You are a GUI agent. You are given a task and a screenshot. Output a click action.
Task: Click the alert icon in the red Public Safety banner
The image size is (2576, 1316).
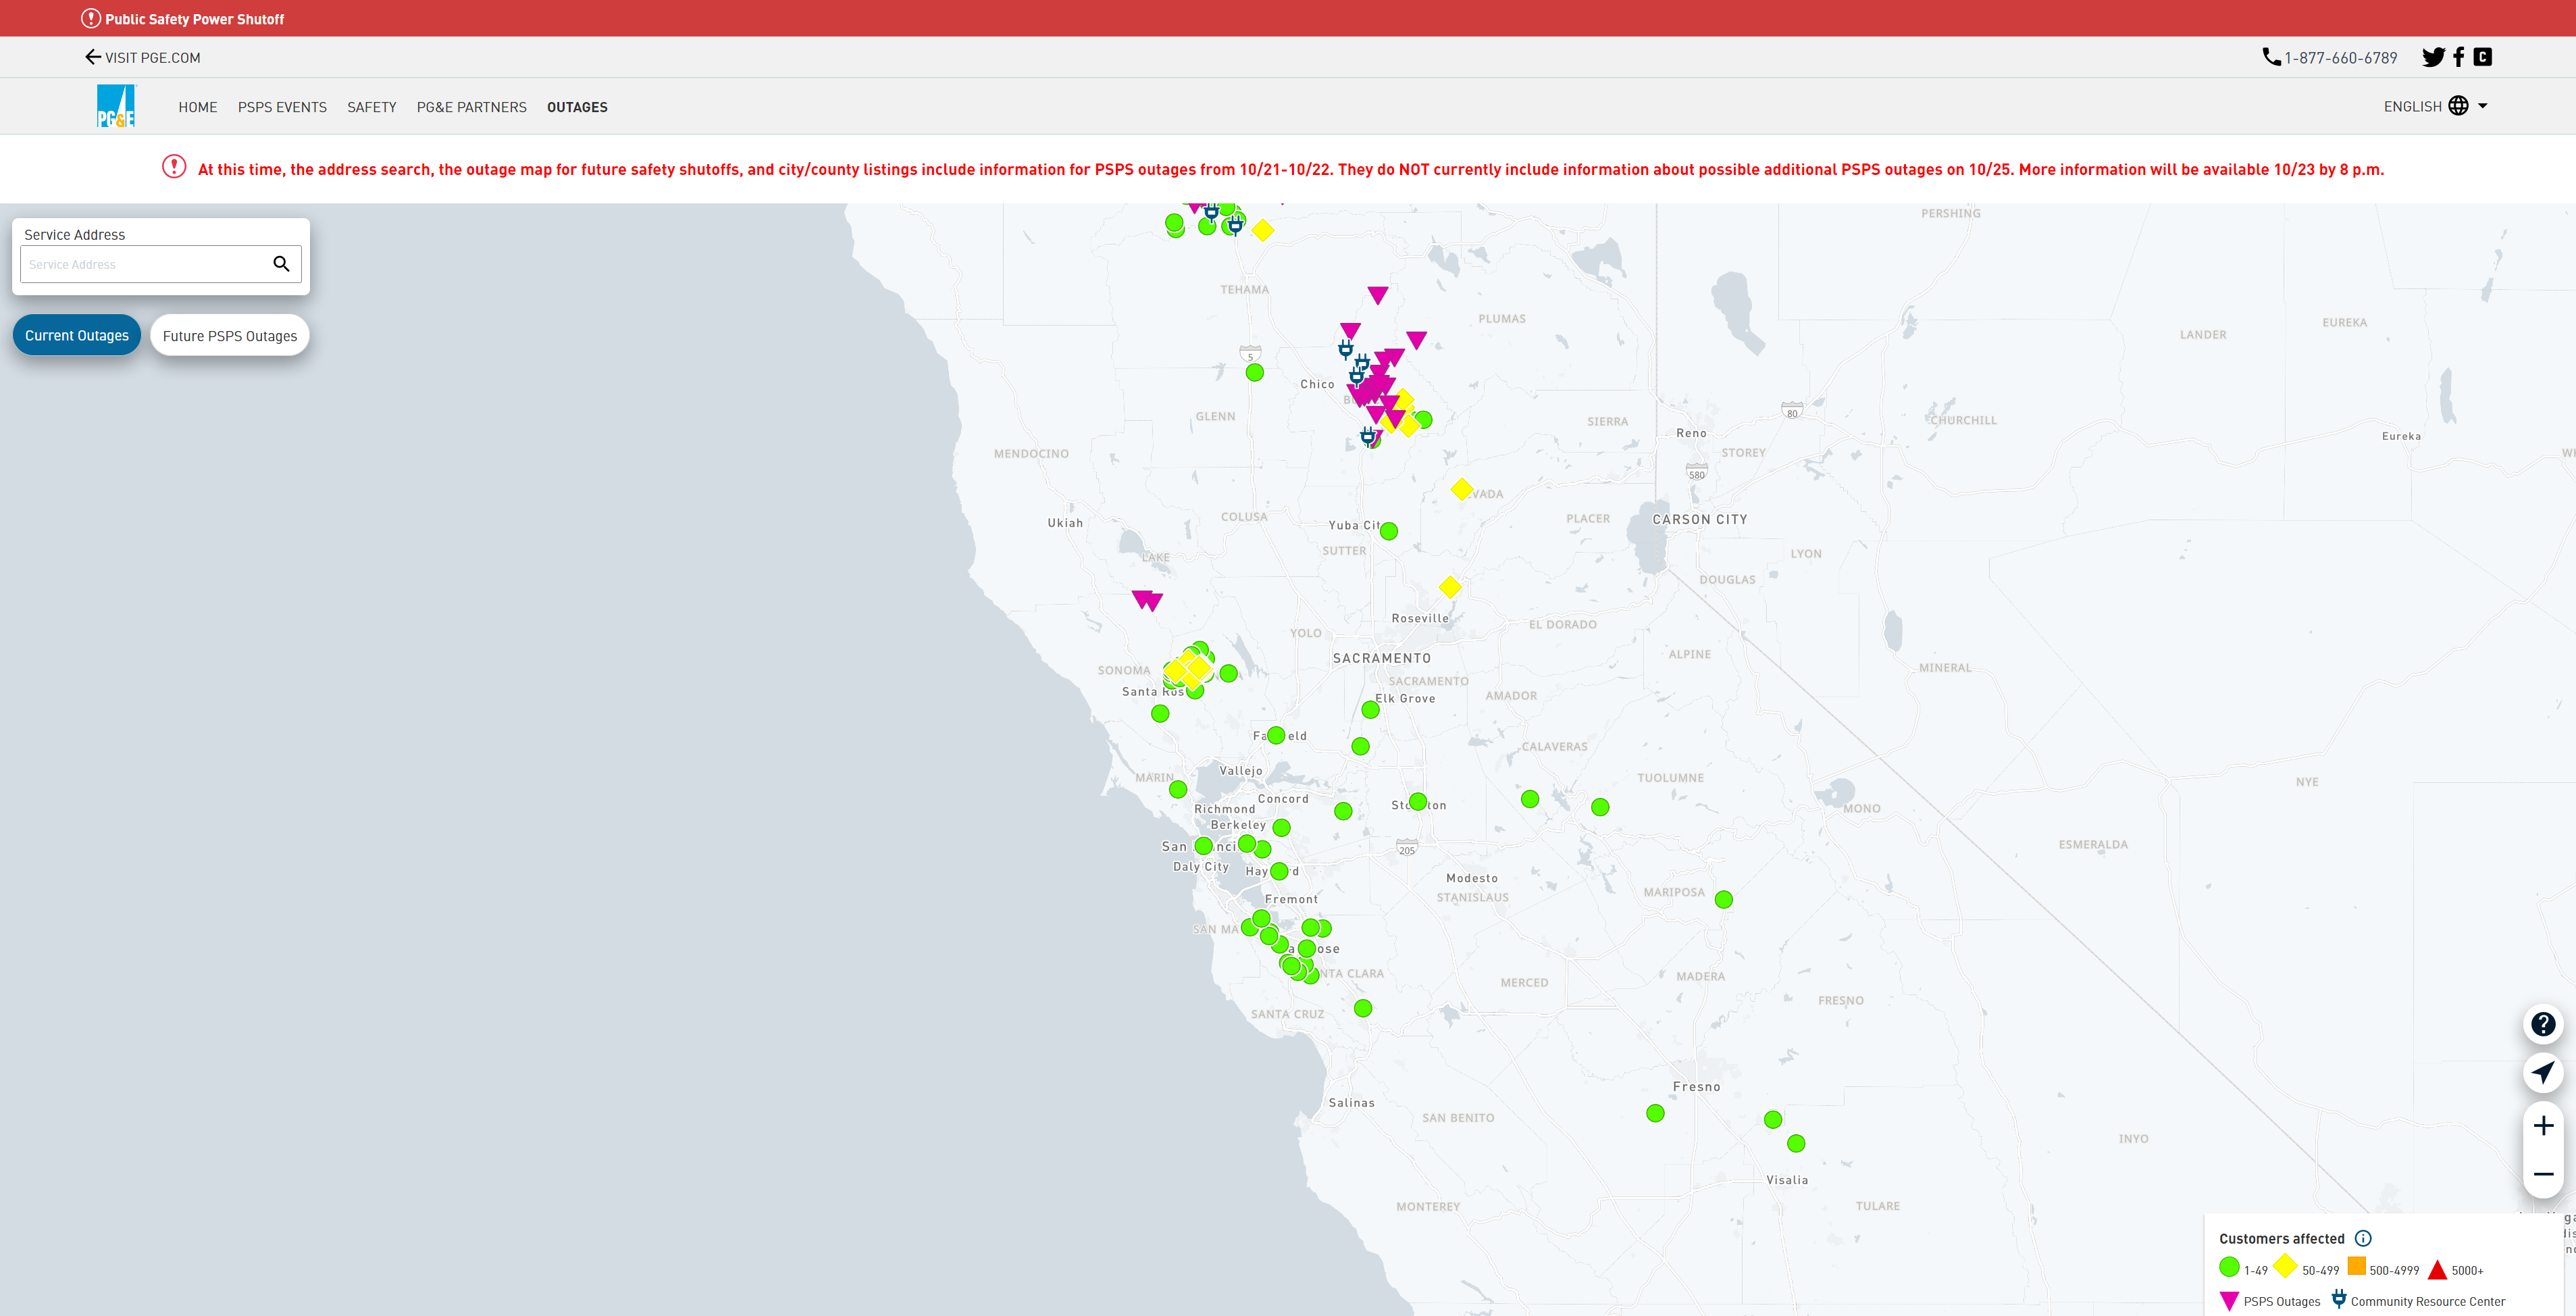91,18
